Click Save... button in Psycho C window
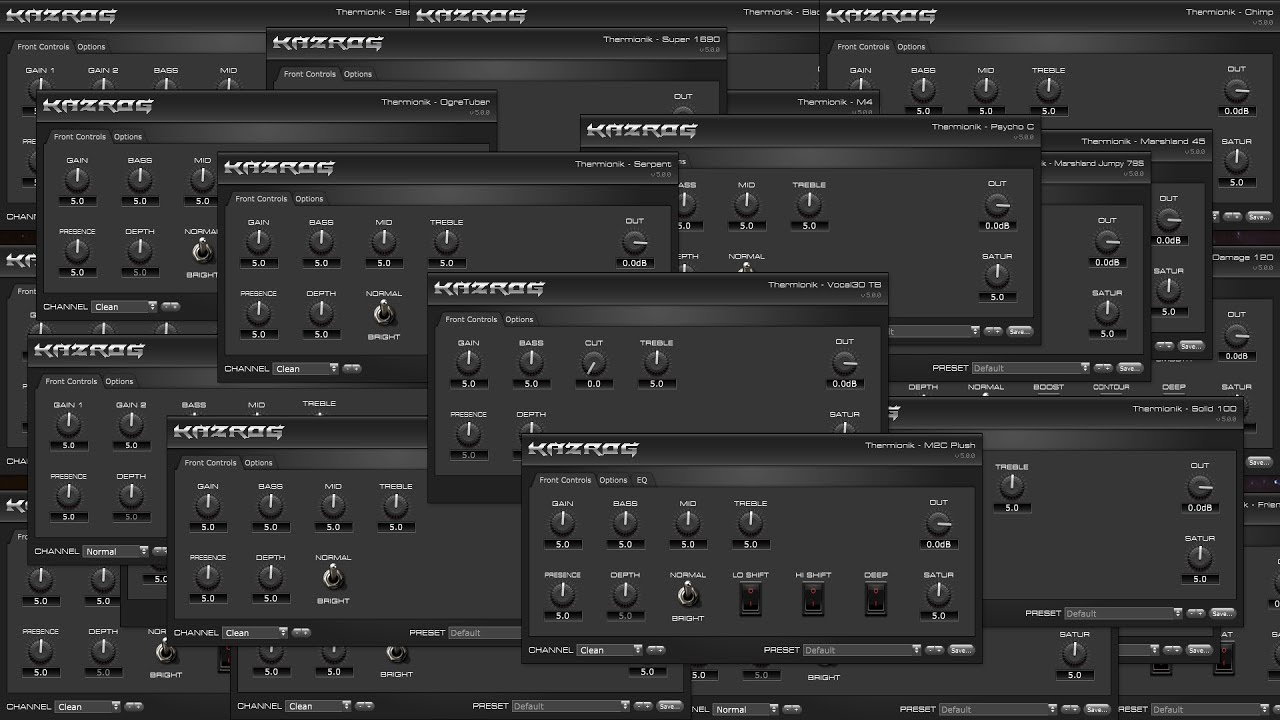Image resolution: width=1280 pixels, height=720 pixels. [x=1019, y=330]
